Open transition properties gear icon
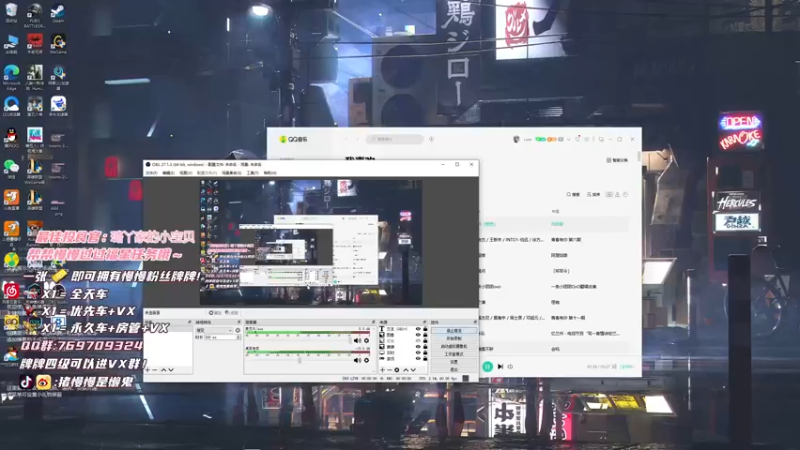Image resolution: width=800 pixels, height=450 pixels. tap(238, 331)
